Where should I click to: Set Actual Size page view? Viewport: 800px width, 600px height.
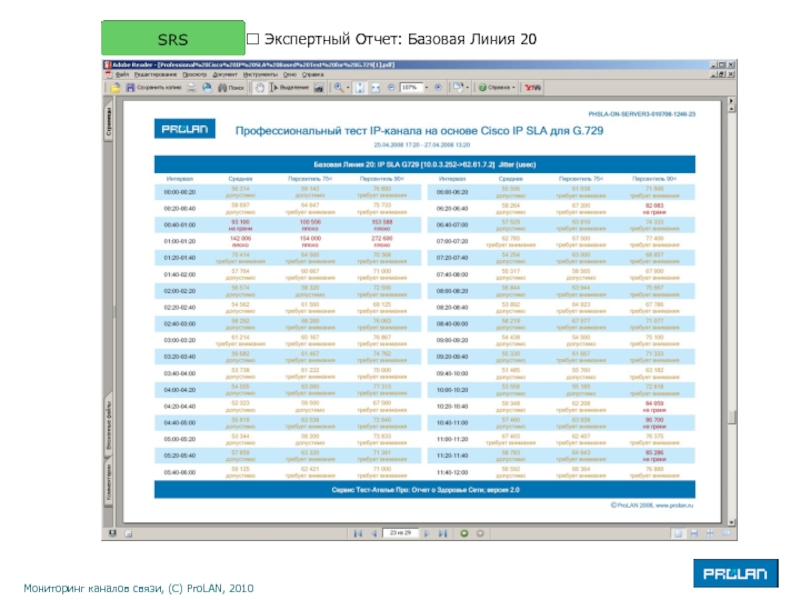click(x=360, y=88)
